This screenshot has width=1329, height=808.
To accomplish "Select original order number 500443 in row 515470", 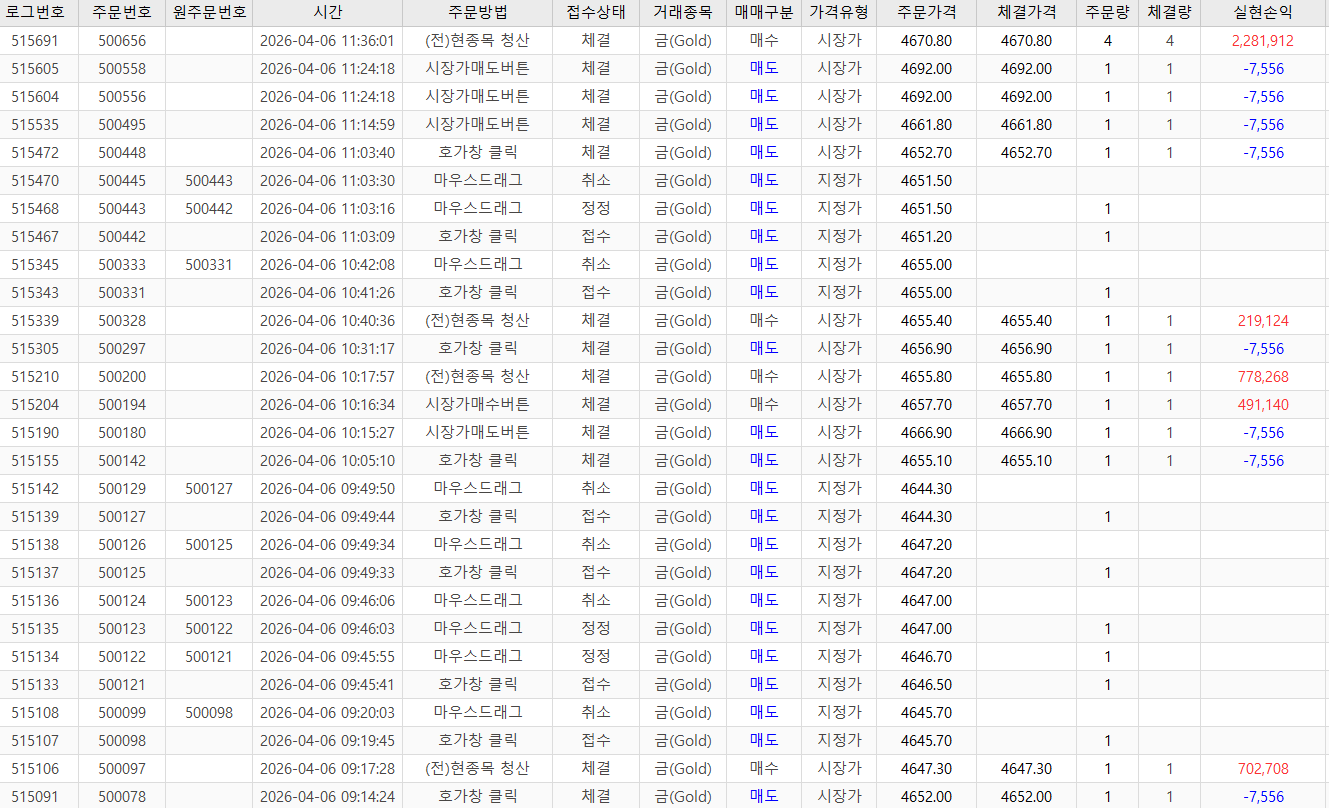I will [x=209, y=181].
